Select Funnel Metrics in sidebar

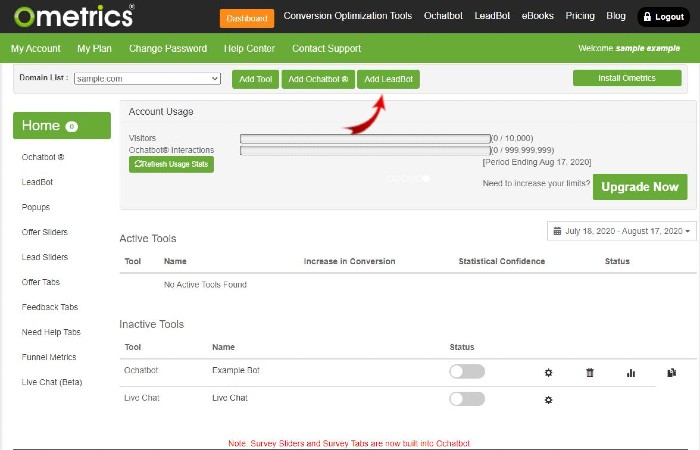click(x=49, y=357)
